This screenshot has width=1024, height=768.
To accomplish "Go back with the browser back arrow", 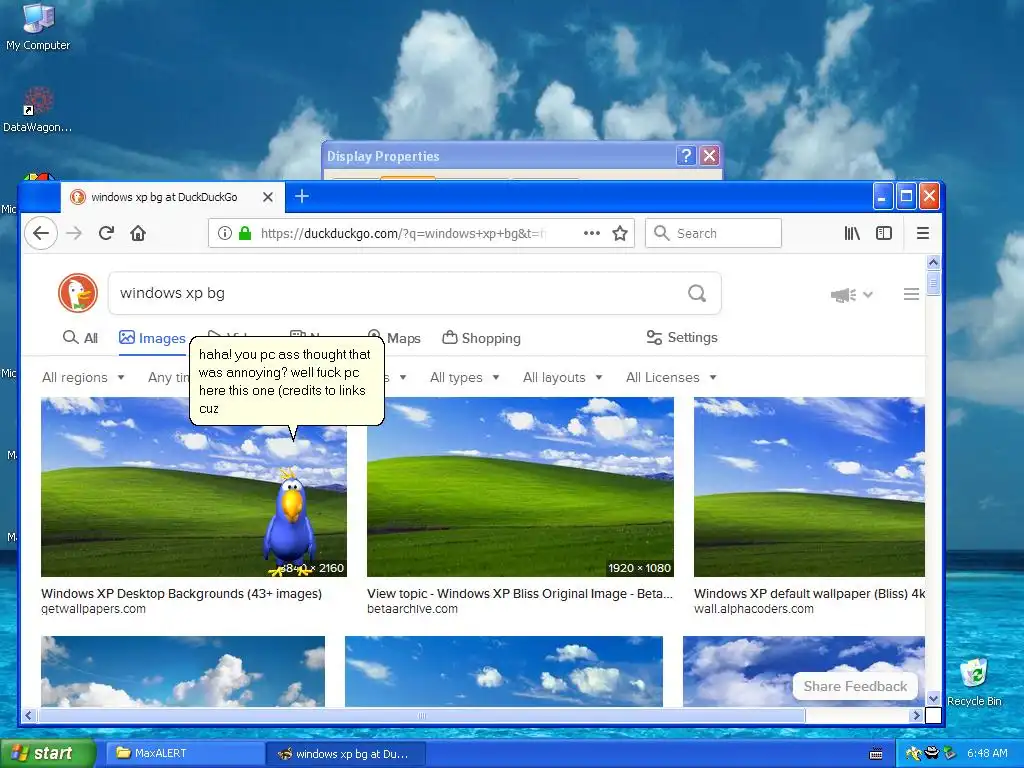I will [x=41, y=233].
